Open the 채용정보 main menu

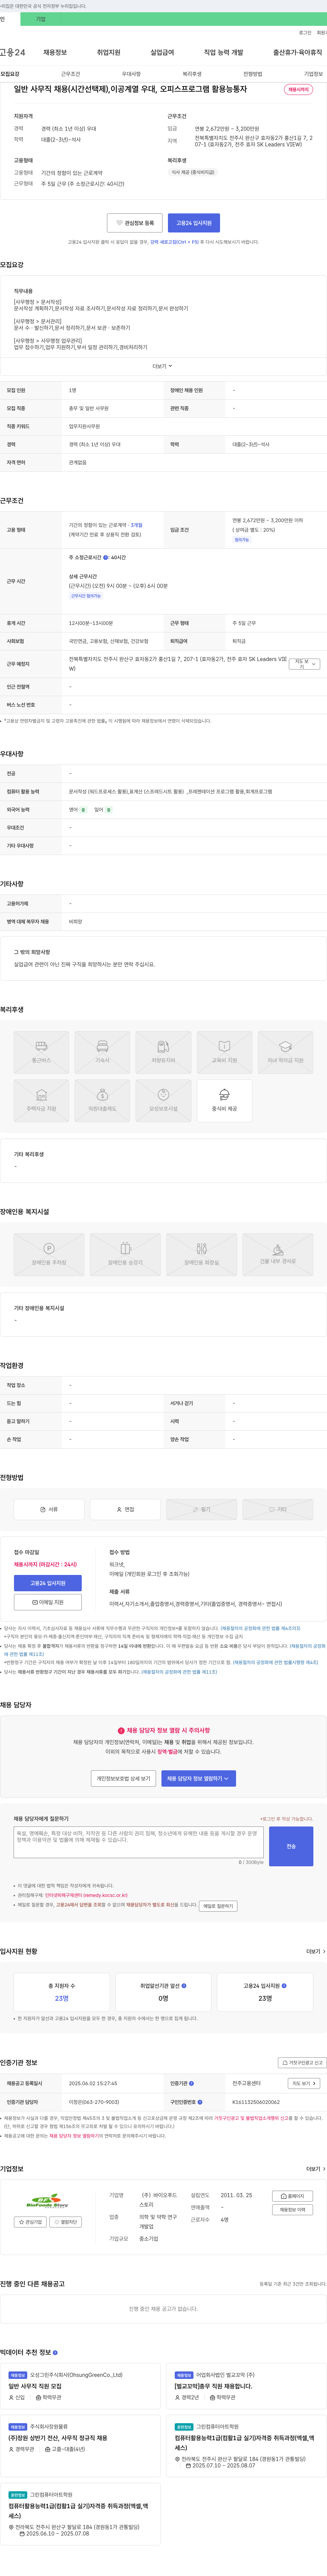(55, 52)
